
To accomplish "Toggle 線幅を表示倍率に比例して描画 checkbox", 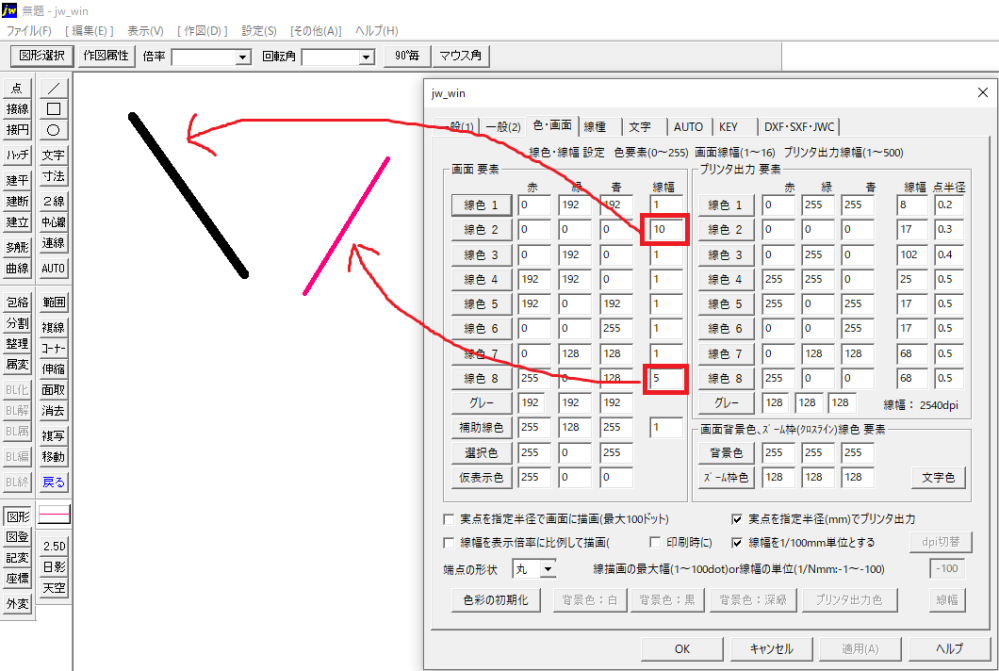I will pos(449,543).
